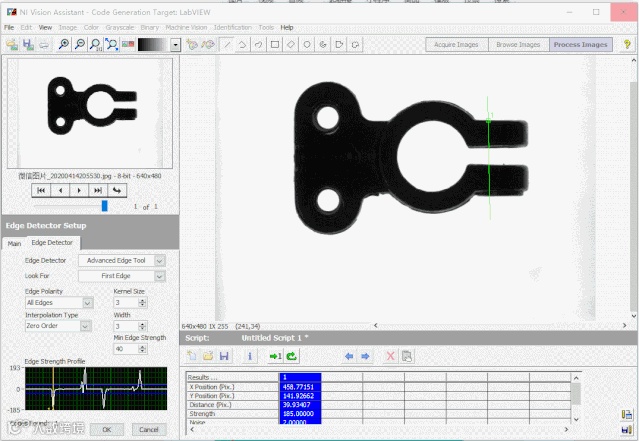Go to next image

tap(79, 190)
